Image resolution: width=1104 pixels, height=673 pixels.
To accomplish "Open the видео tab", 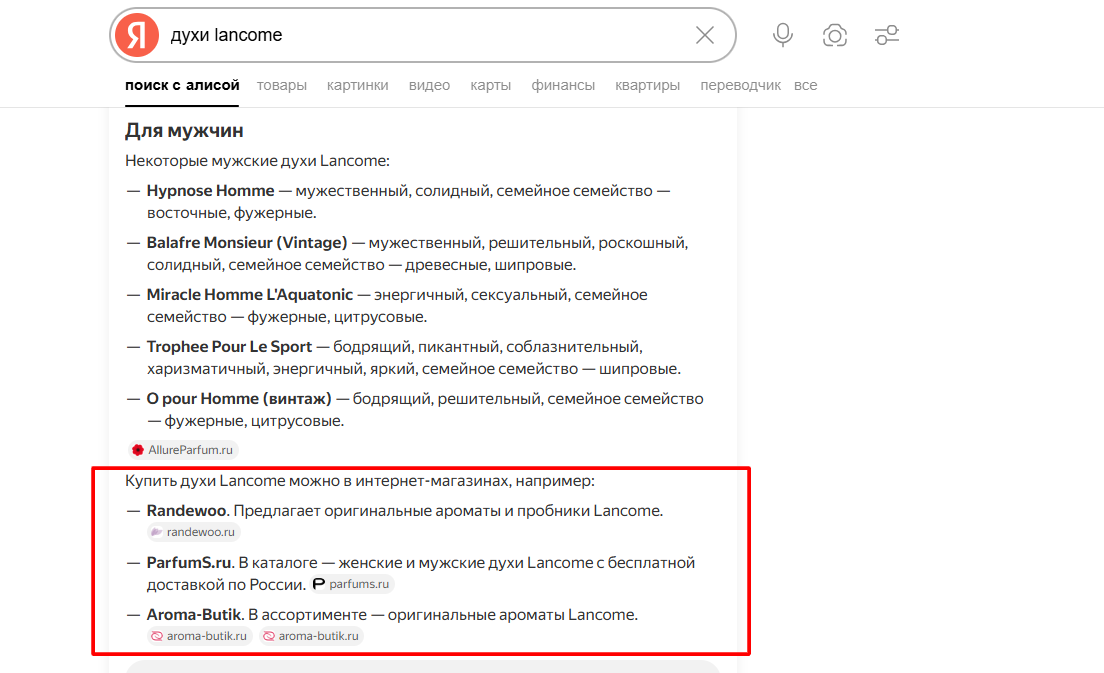I will pos(429,85).
